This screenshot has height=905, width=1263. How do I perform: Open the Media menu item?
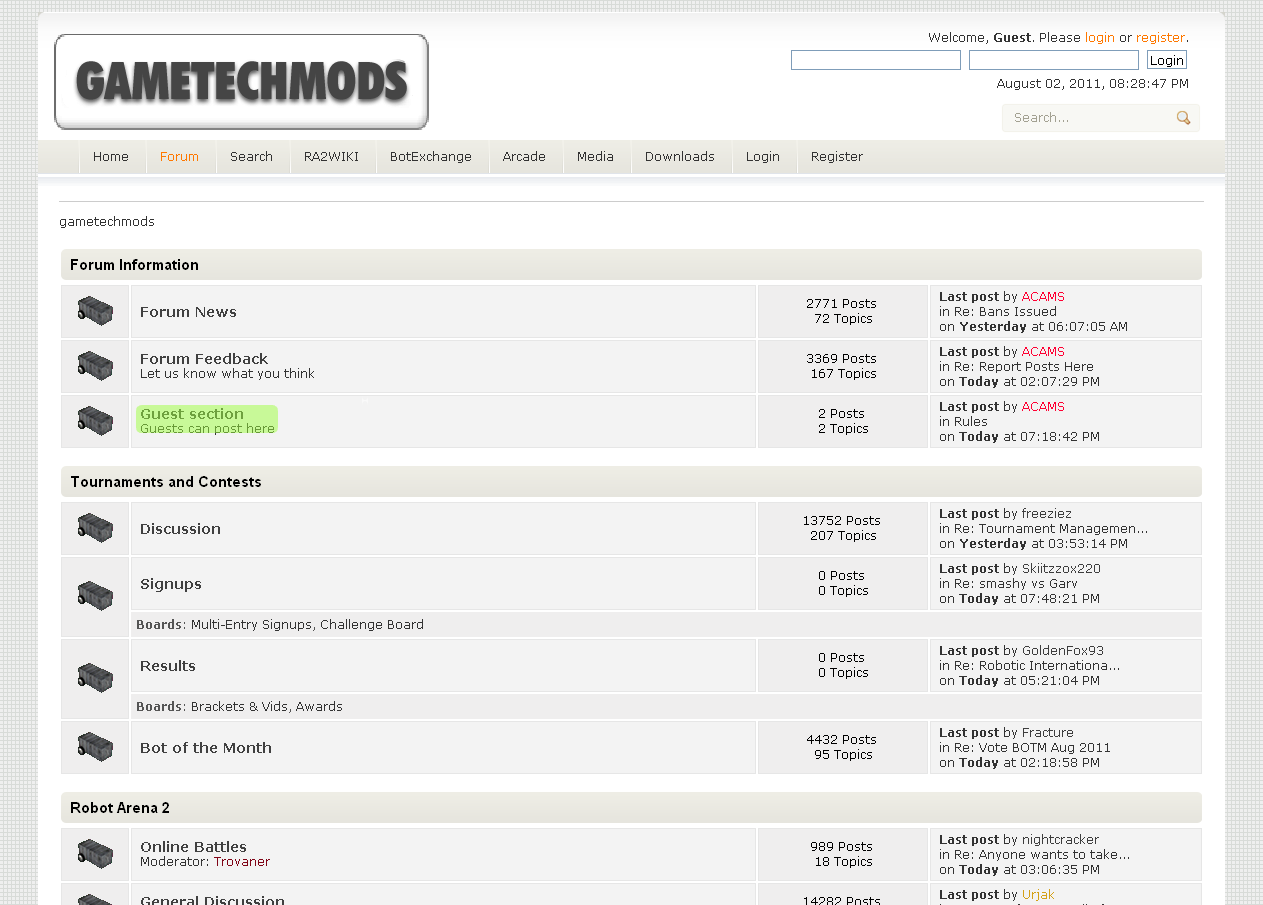click(596, 157)
